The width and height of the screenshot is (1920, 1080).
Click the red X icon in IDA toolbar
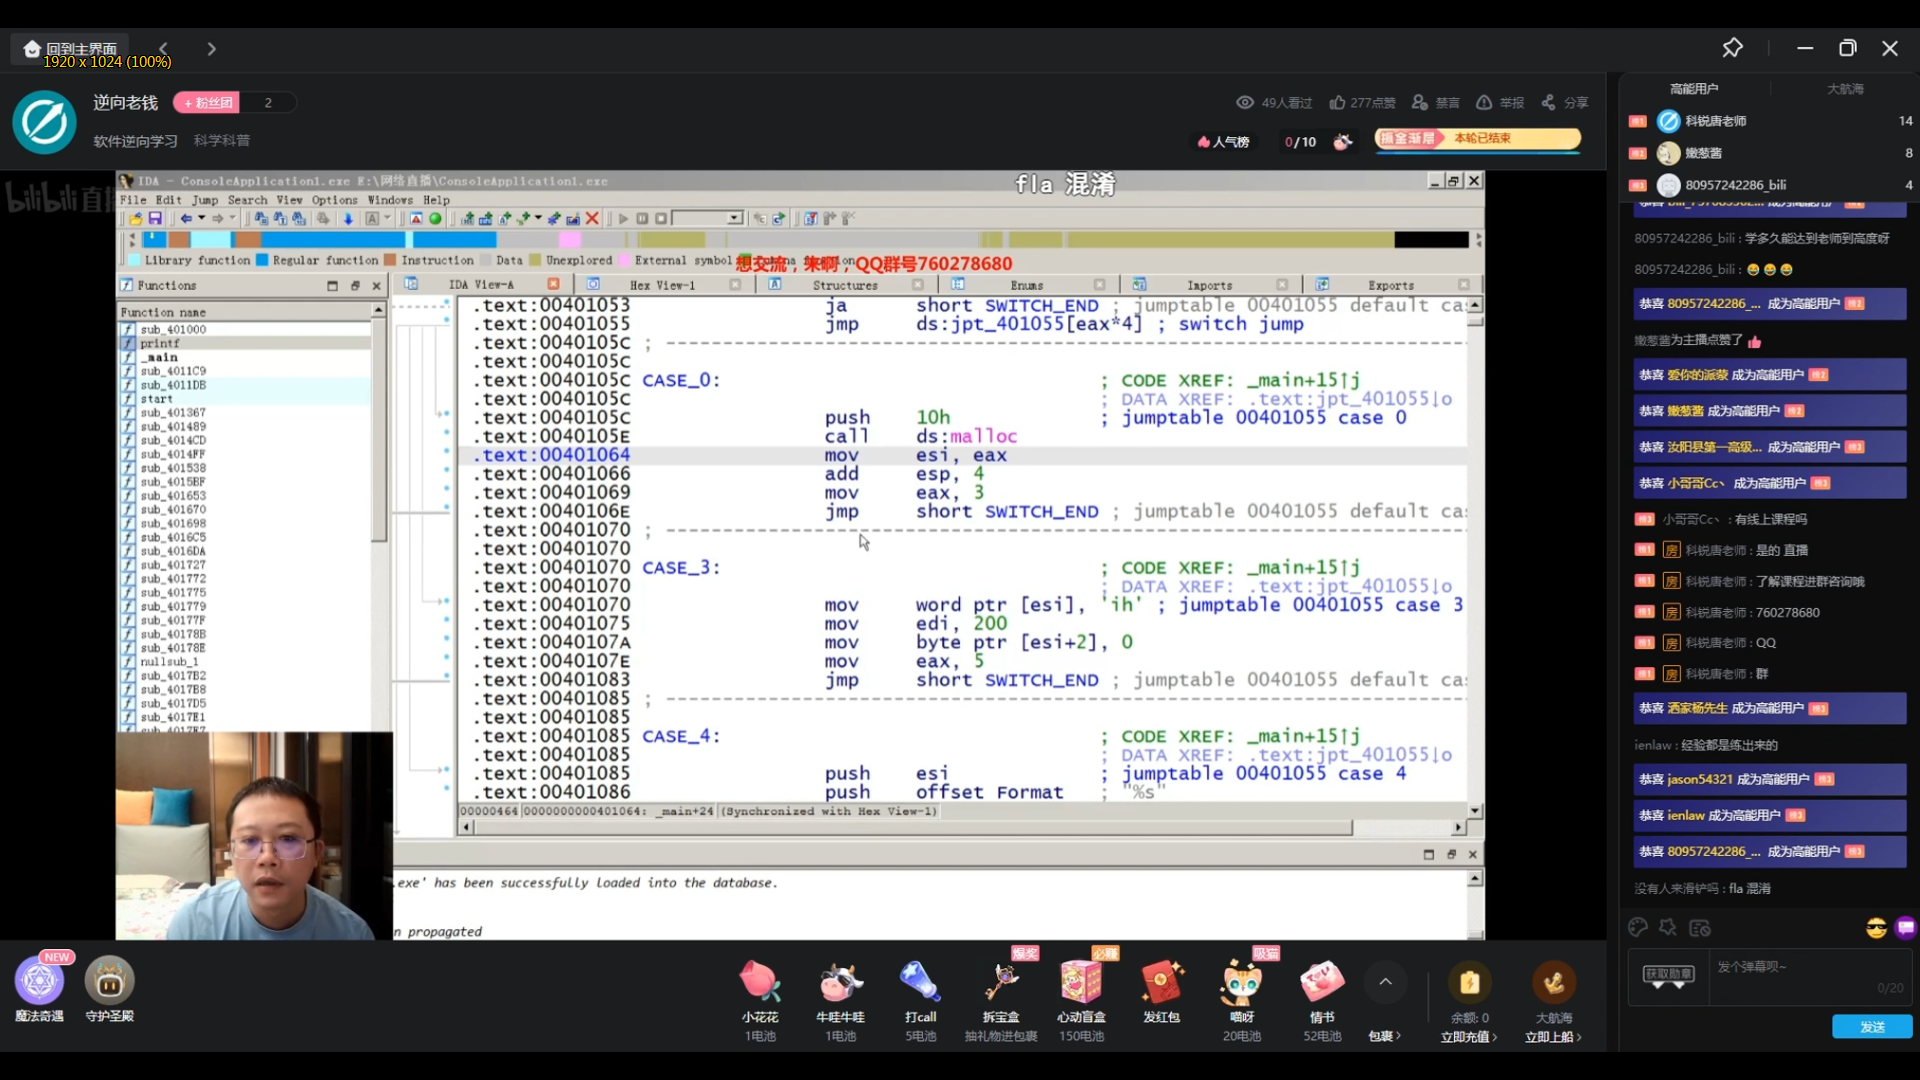[592, 218]
